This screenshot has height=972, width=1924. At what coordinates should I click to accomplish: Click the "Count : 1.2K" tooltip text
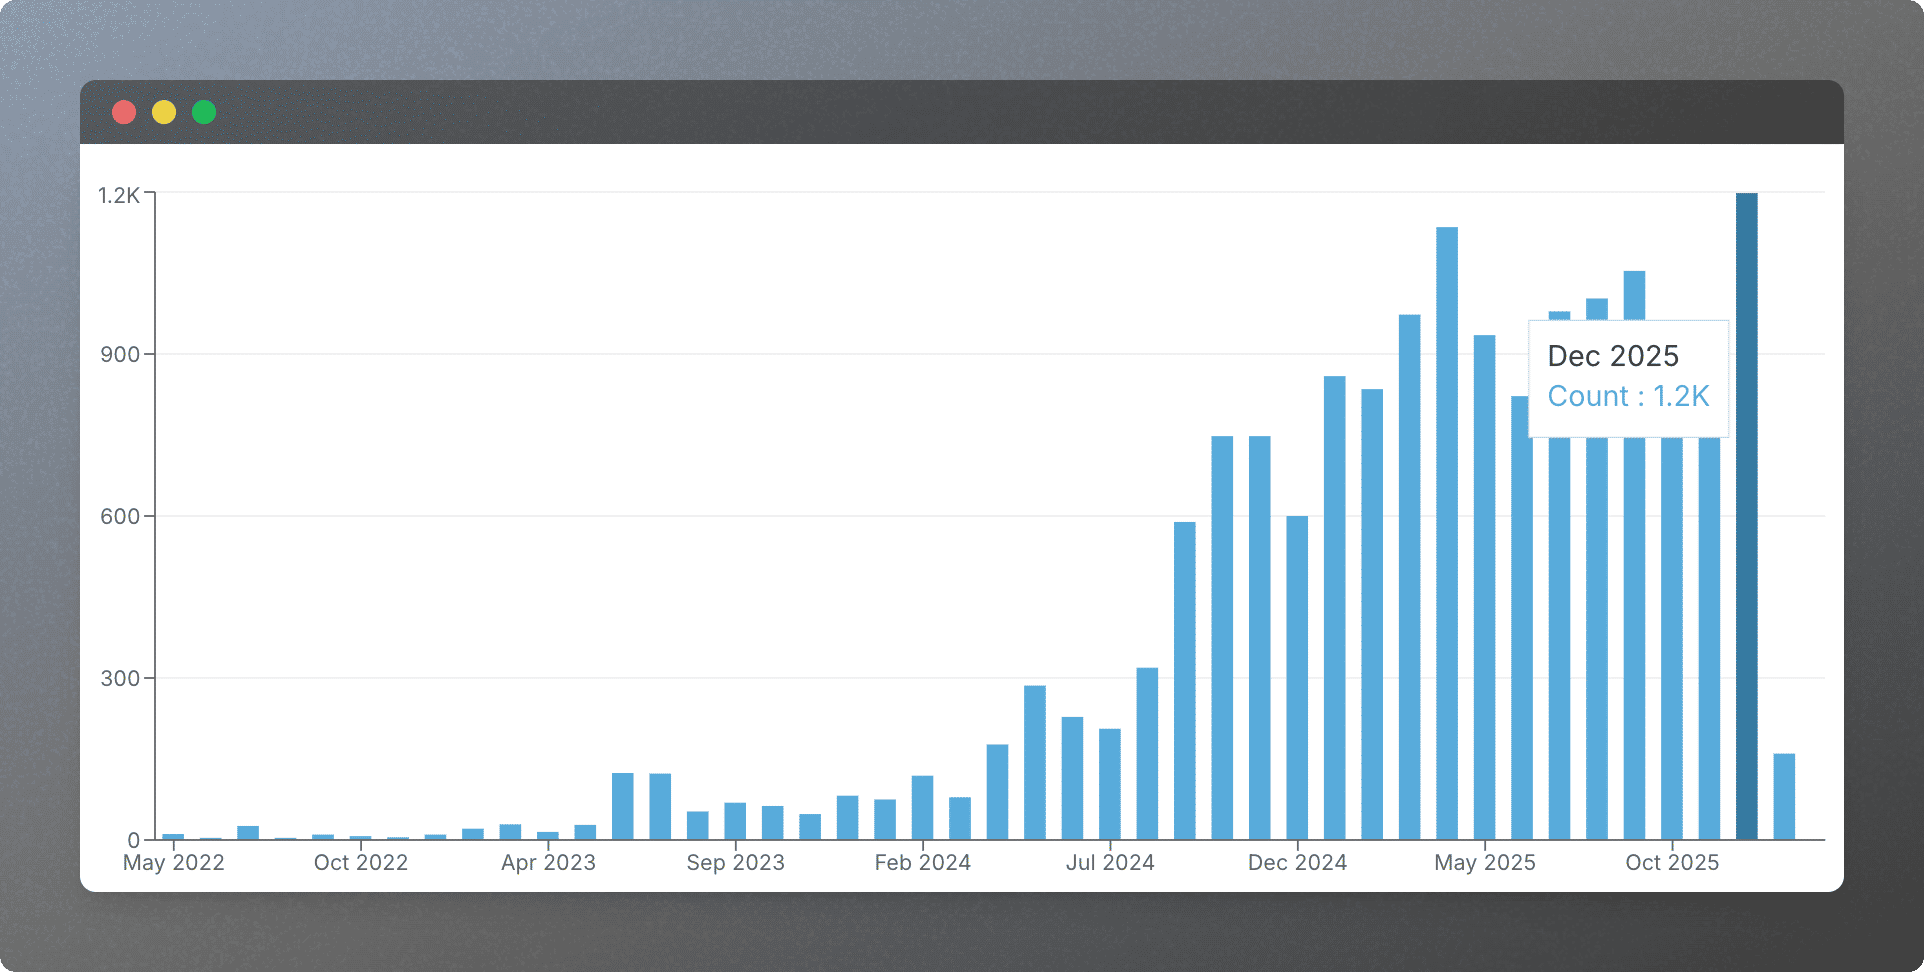(1628, 397)
